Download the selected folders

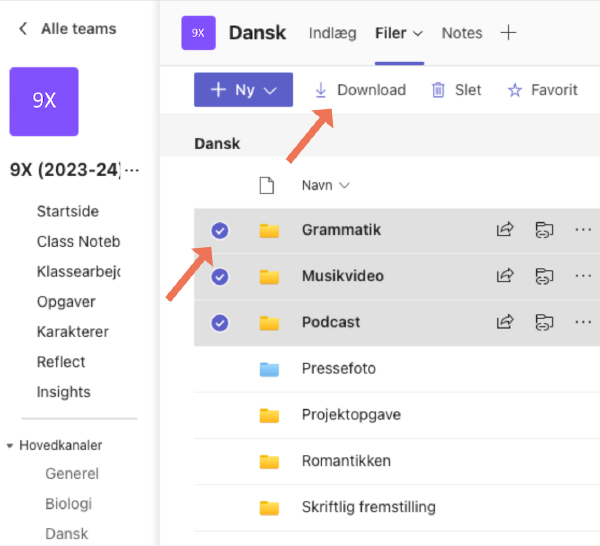(360, 90)
